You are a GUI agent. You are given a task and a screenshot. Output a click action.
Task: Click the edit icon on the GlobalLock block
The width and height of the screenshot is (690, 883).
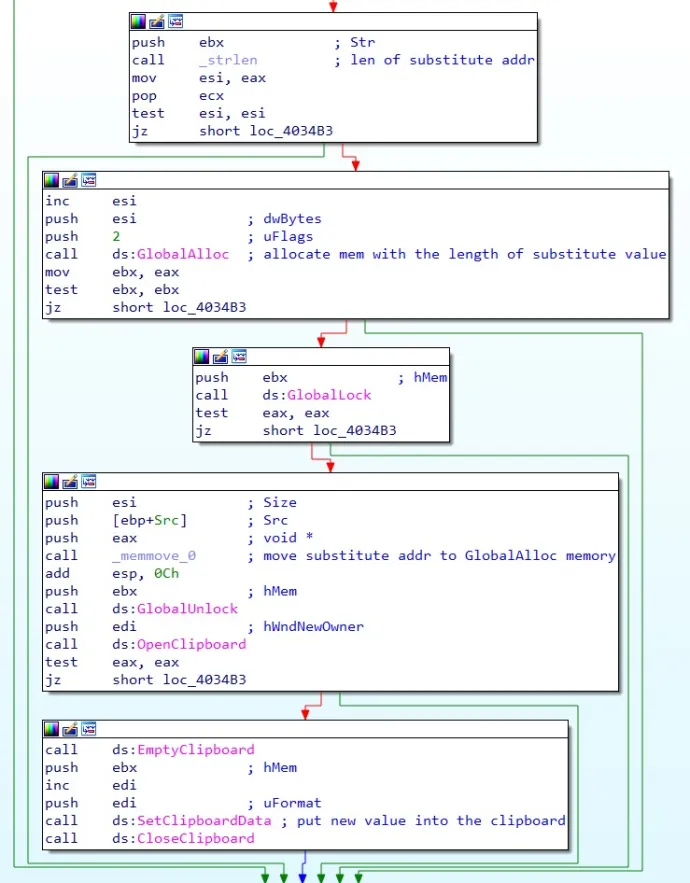click(x=221, y=356)
